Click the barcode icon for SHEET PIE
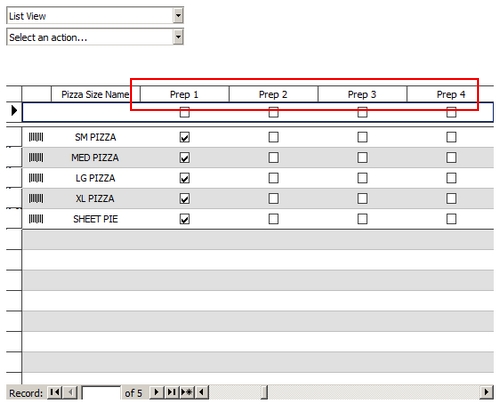Viewport: 500px width, 404px height. pos(36,219)
